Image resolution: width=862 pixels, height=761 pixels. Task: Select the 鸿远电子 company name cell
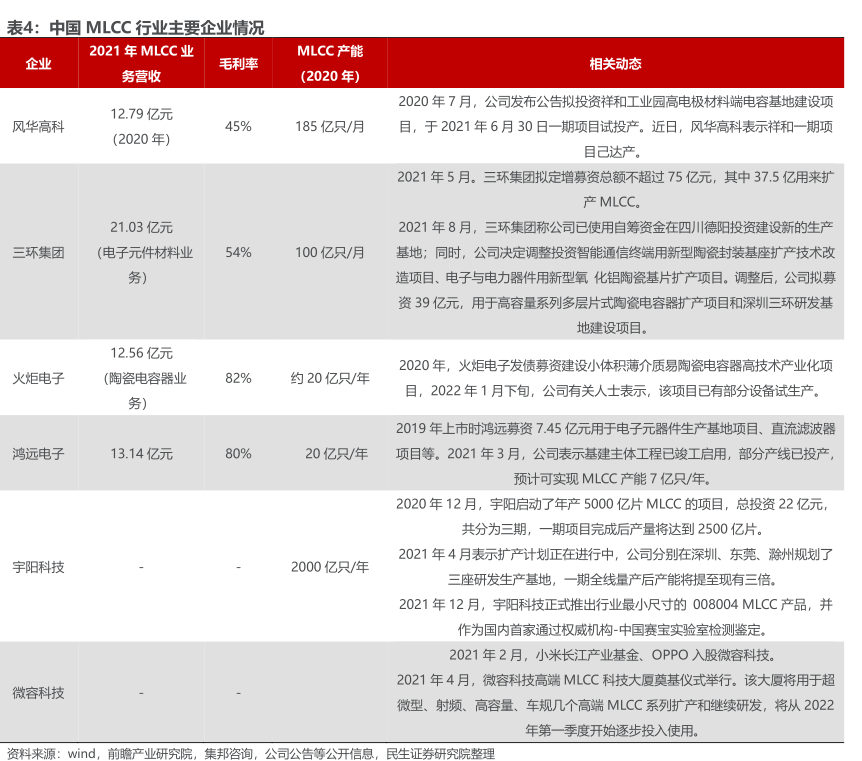click(38, 453)
